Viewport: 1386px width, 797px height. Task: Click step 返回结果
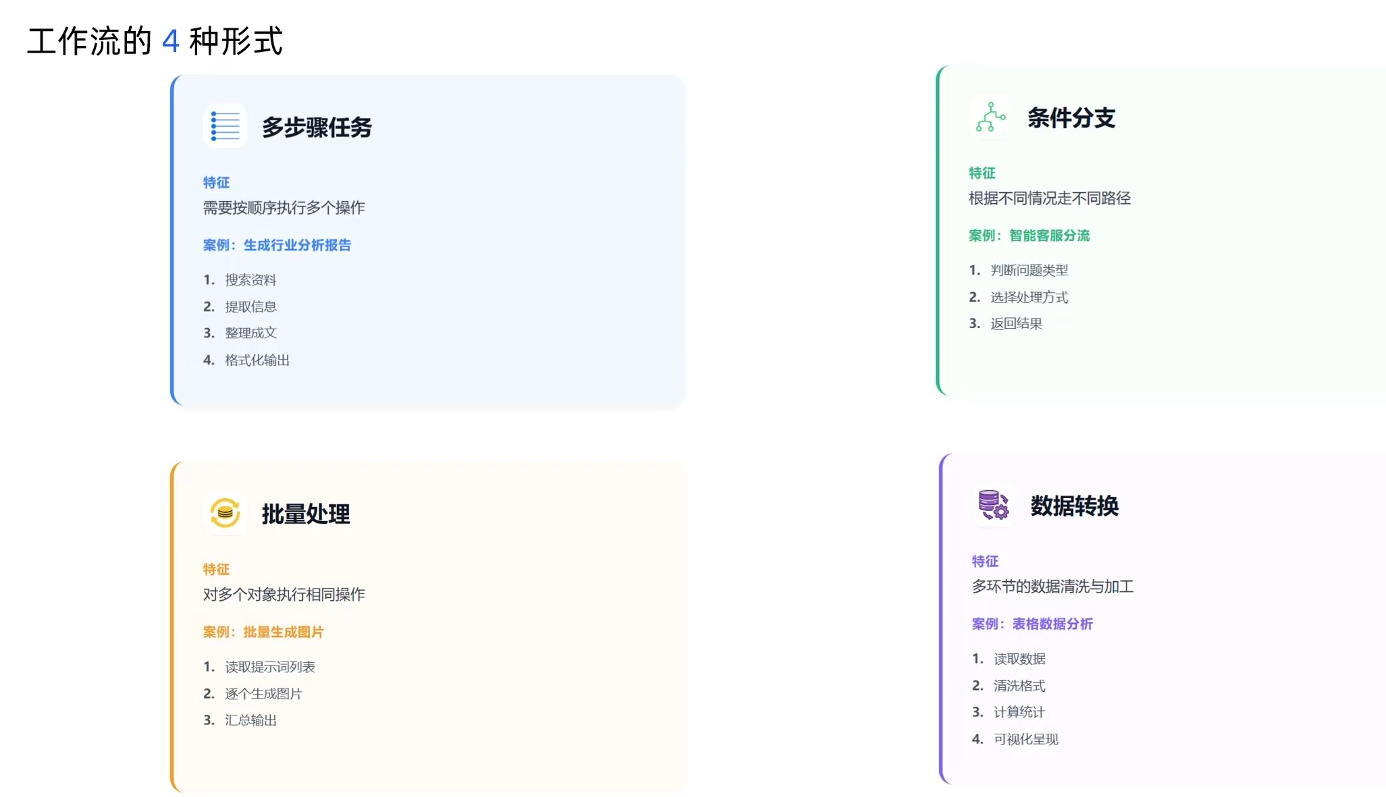pyautogui.click(x=1017, y=324)
